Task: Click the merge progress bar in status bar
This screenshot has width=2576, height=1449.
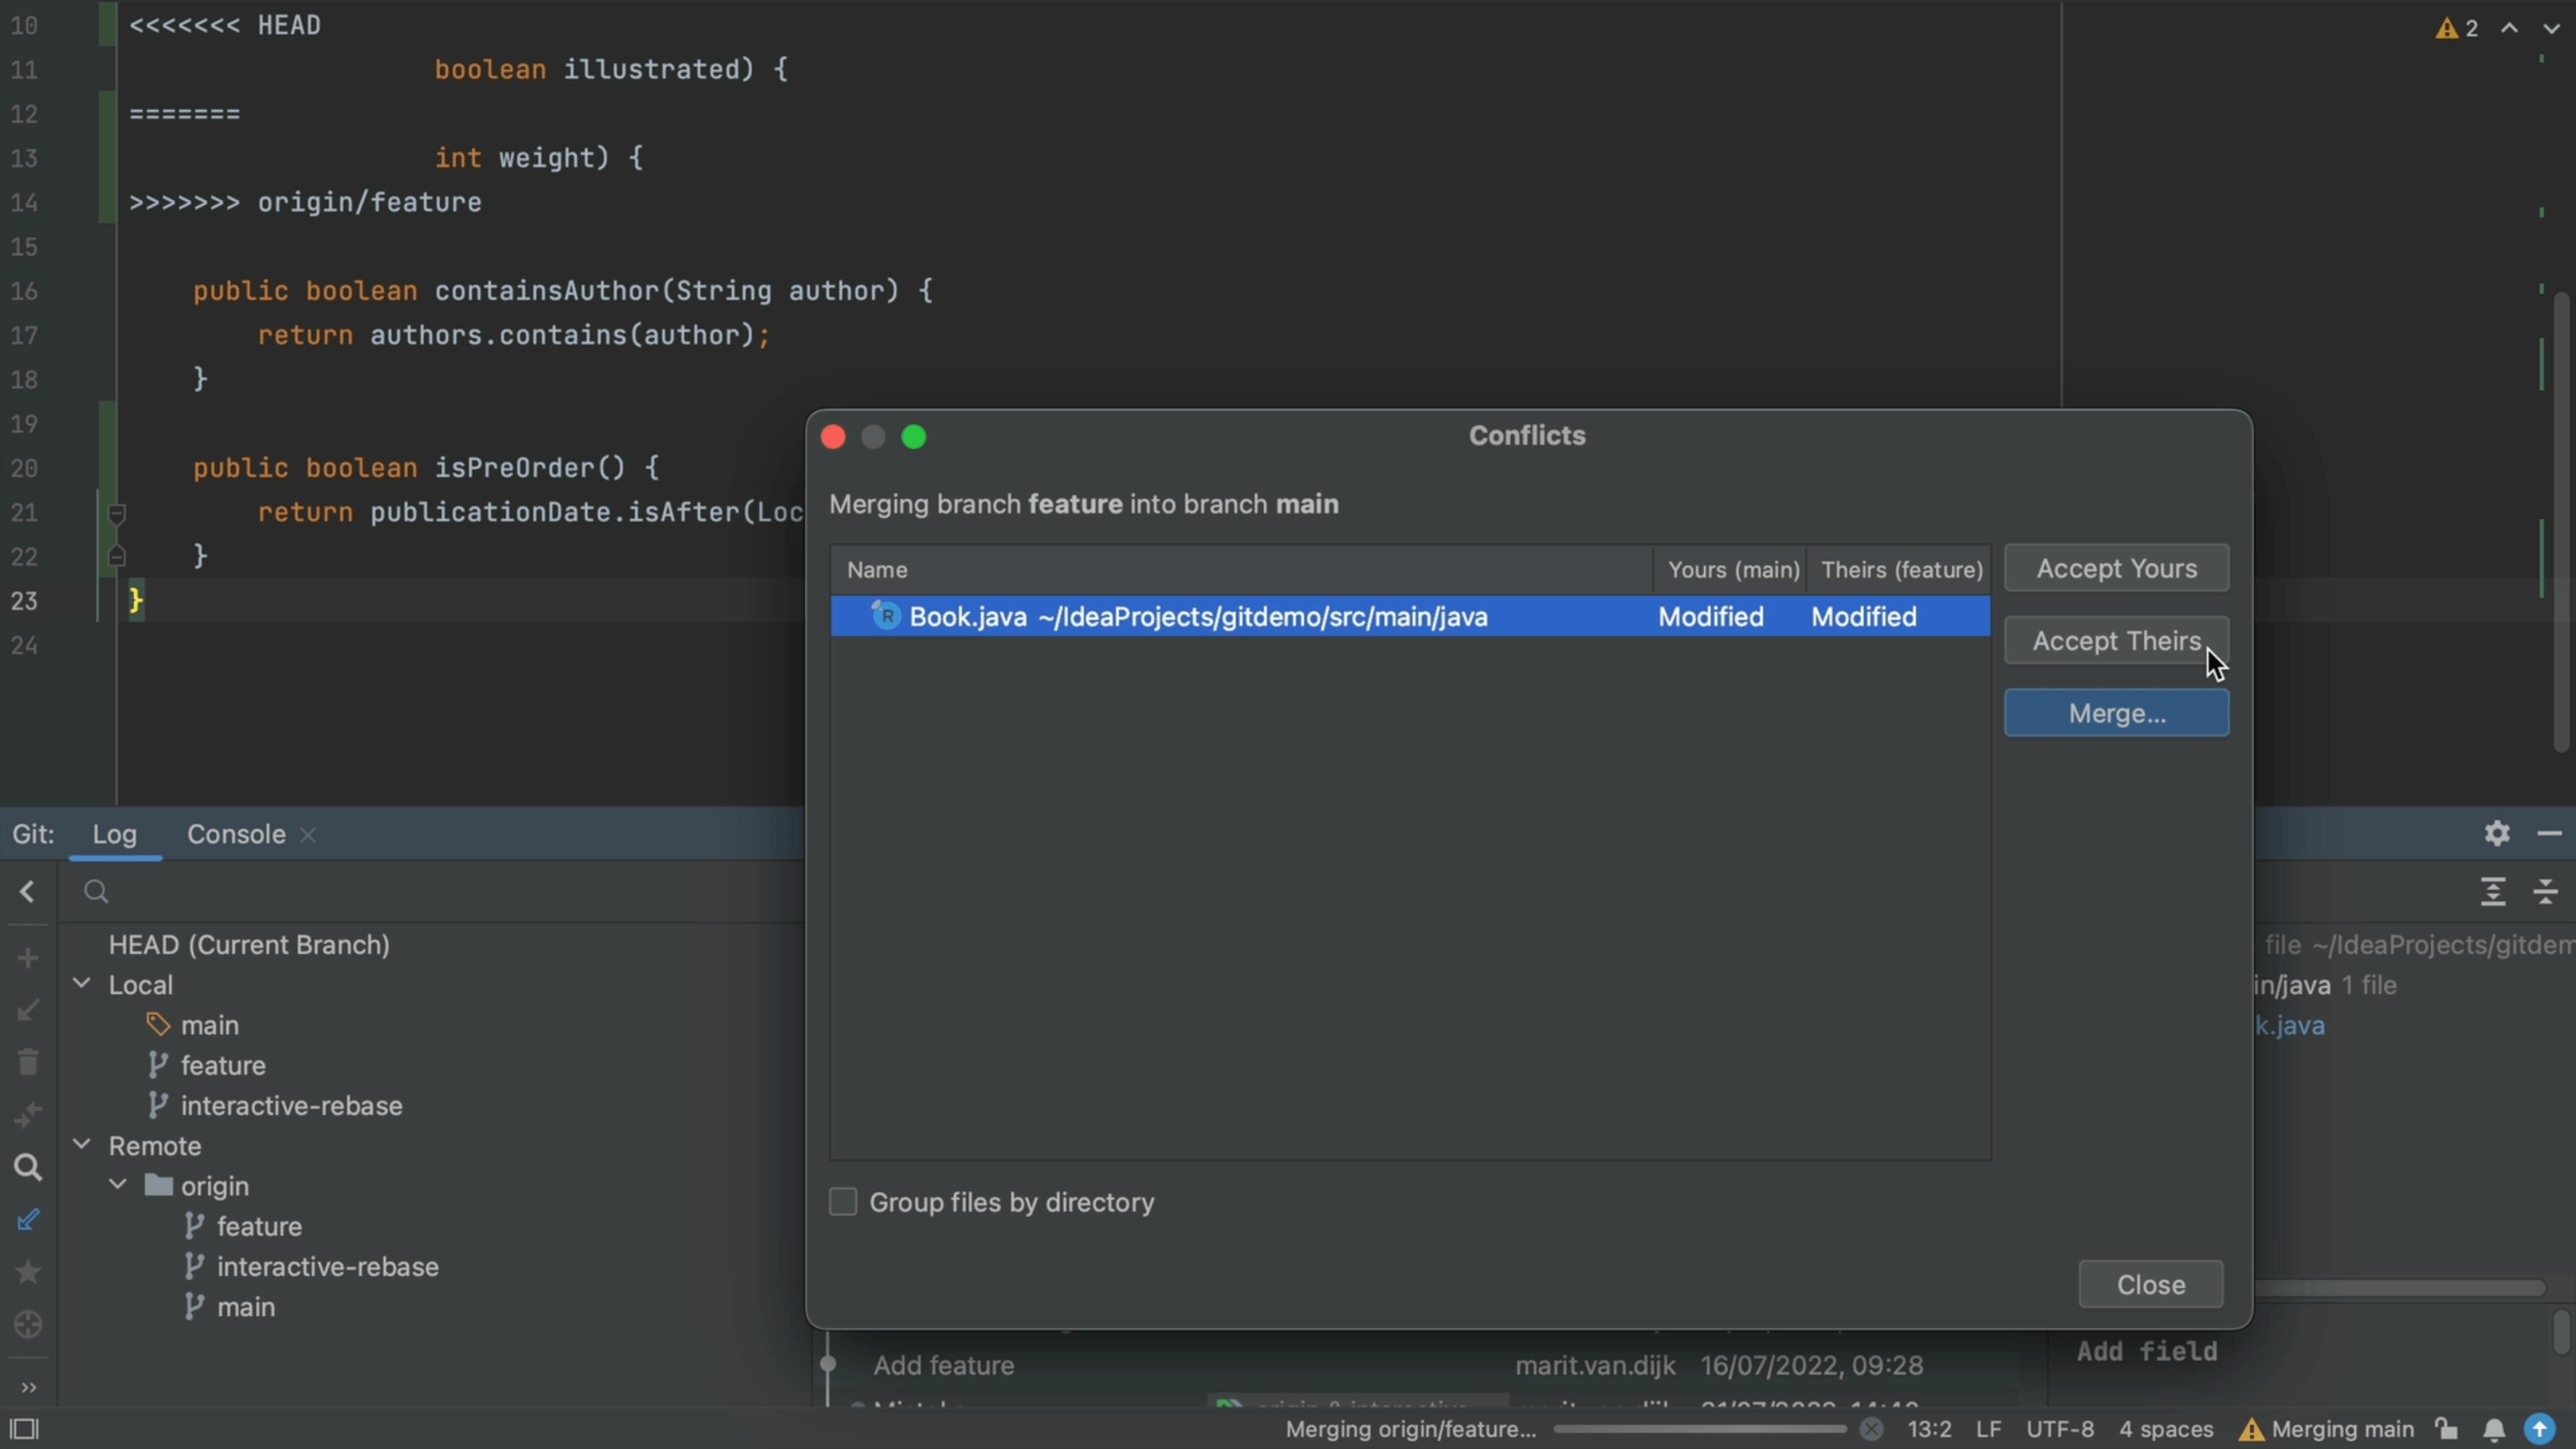Action: click(x=1700, y=1429)
